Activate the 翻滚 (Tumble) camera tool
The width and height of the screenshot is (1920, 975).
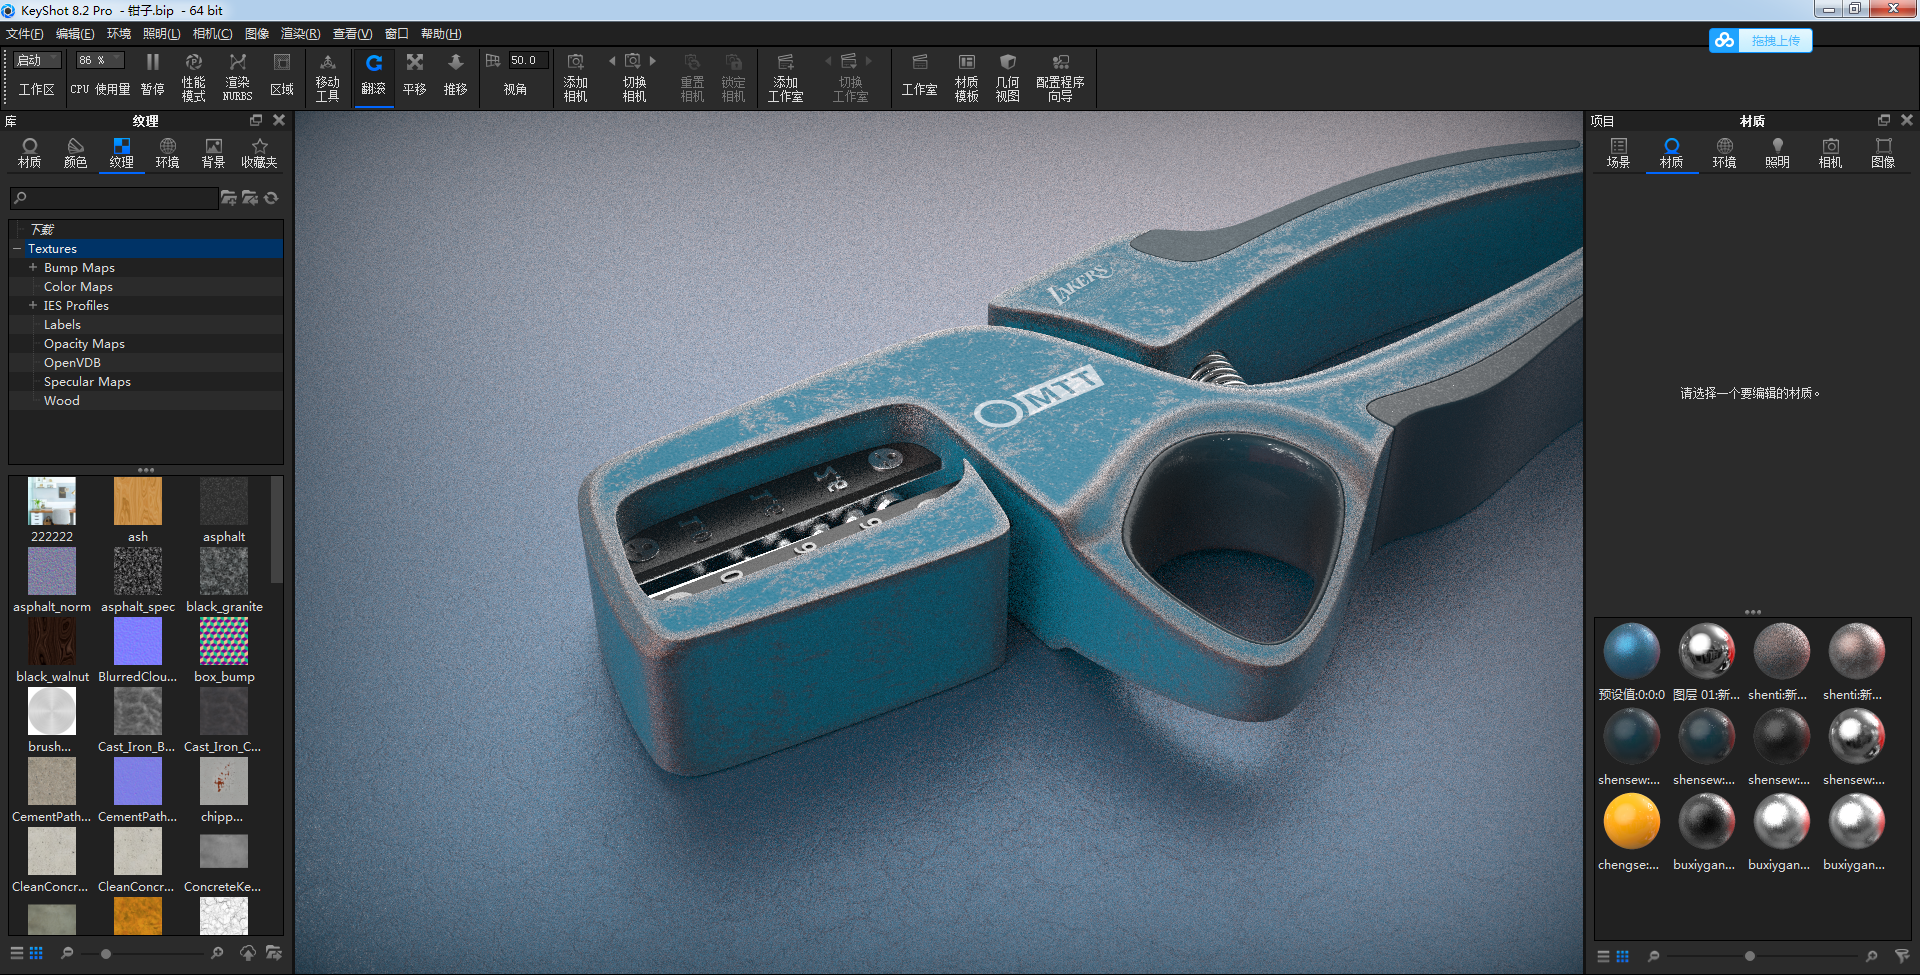point(374,78)
